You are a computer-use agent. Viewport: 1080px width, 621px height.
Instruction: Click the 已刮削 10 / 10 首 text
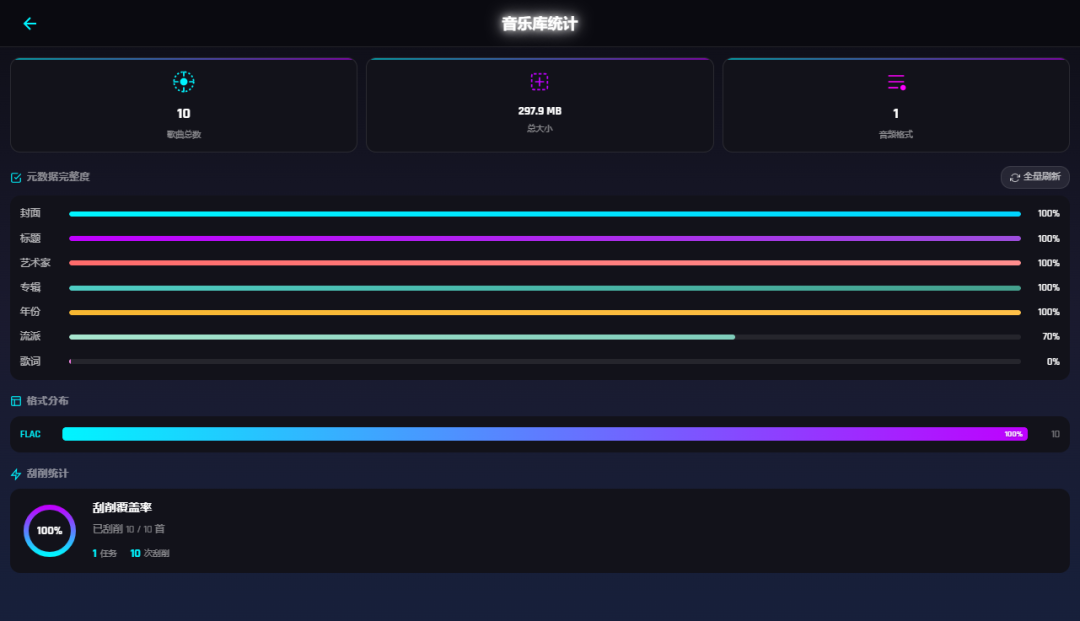coord(129,529)
